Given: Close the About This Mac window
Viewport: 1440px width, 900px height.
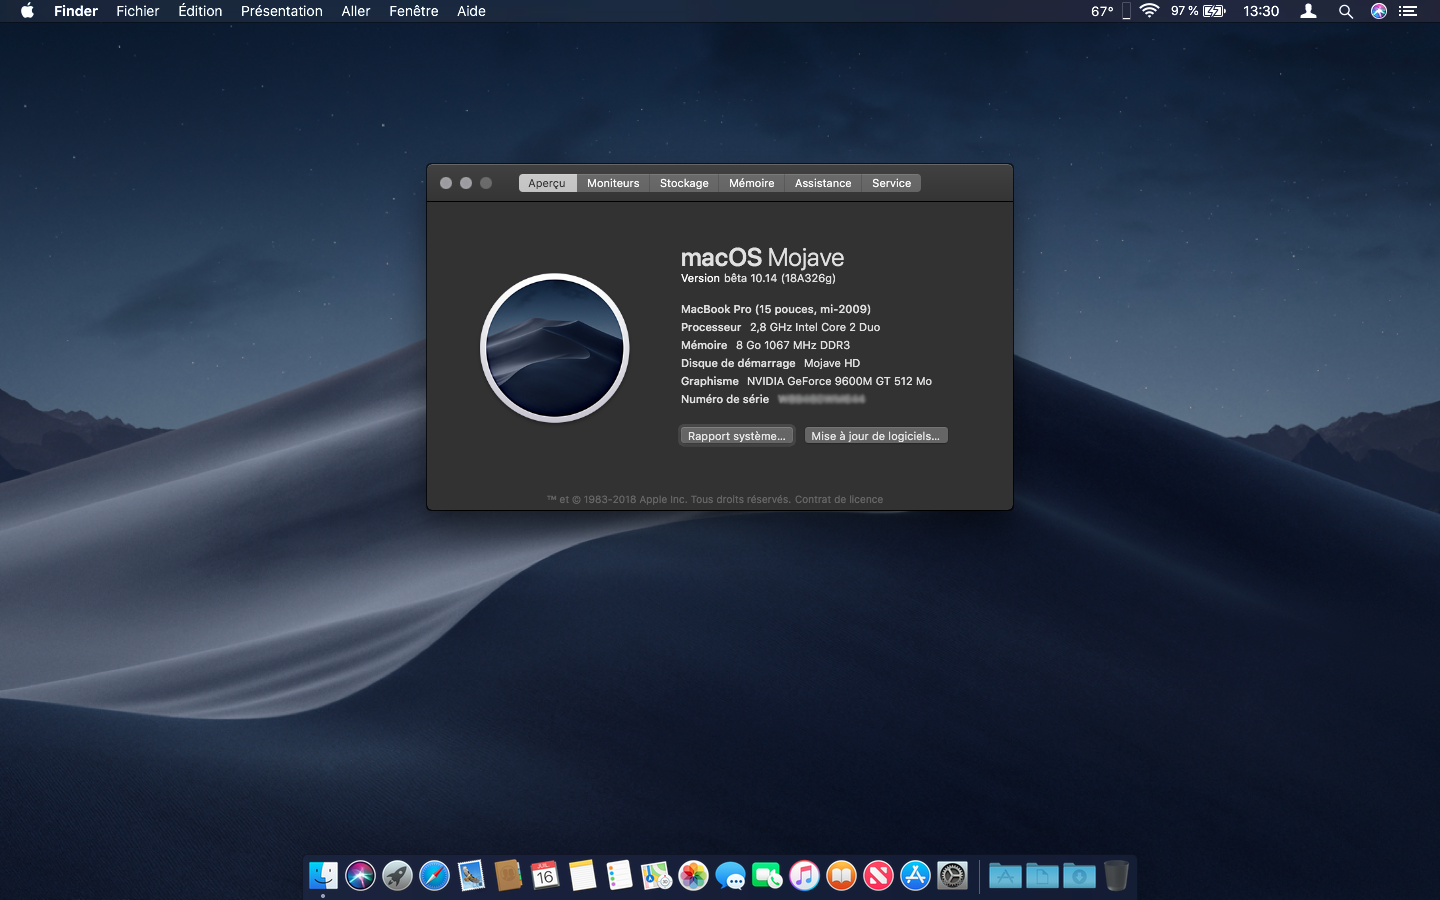Looking at the screenshot, I should [x=446, y=183].
